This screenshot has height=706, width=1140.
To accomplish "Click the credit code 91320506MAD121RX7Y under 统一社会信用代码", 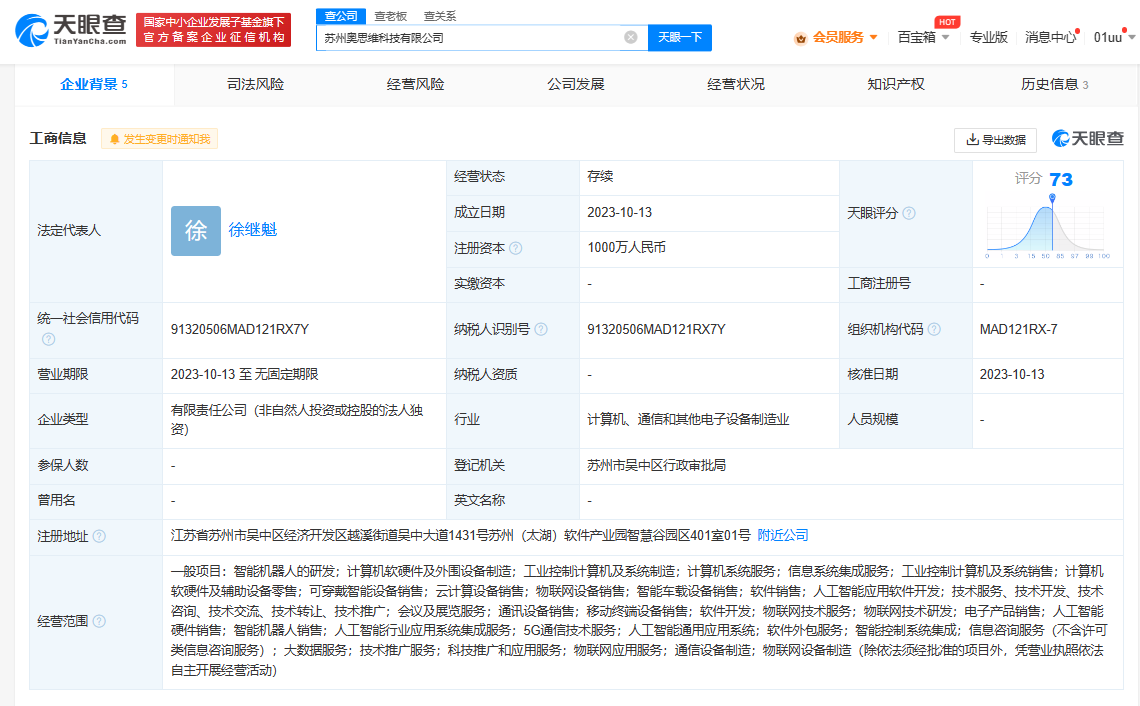I will (240, 329).
